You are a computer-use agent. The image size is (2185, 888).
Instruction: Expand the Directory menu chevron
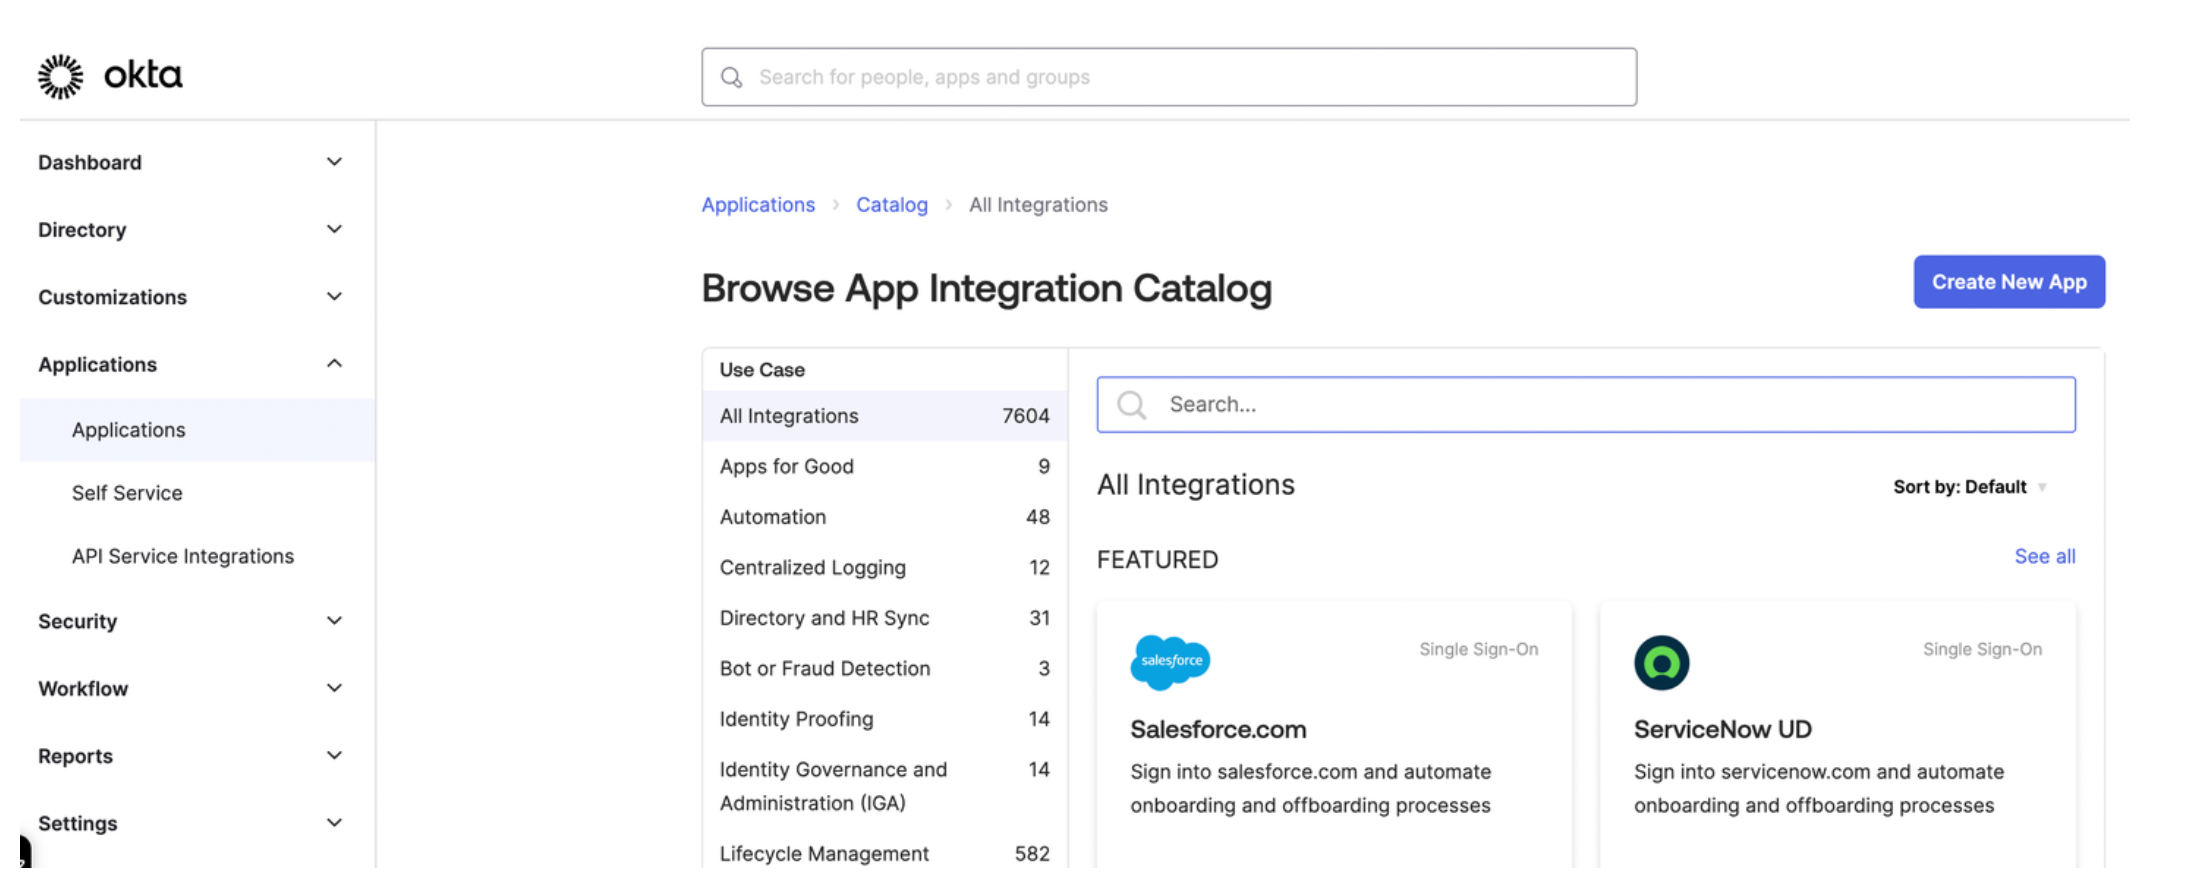pos(334,229)
